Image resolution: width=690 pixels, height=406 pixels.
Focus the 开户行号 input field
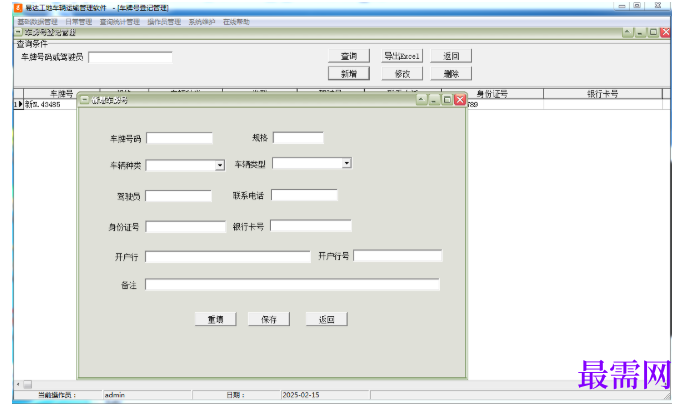397,256
